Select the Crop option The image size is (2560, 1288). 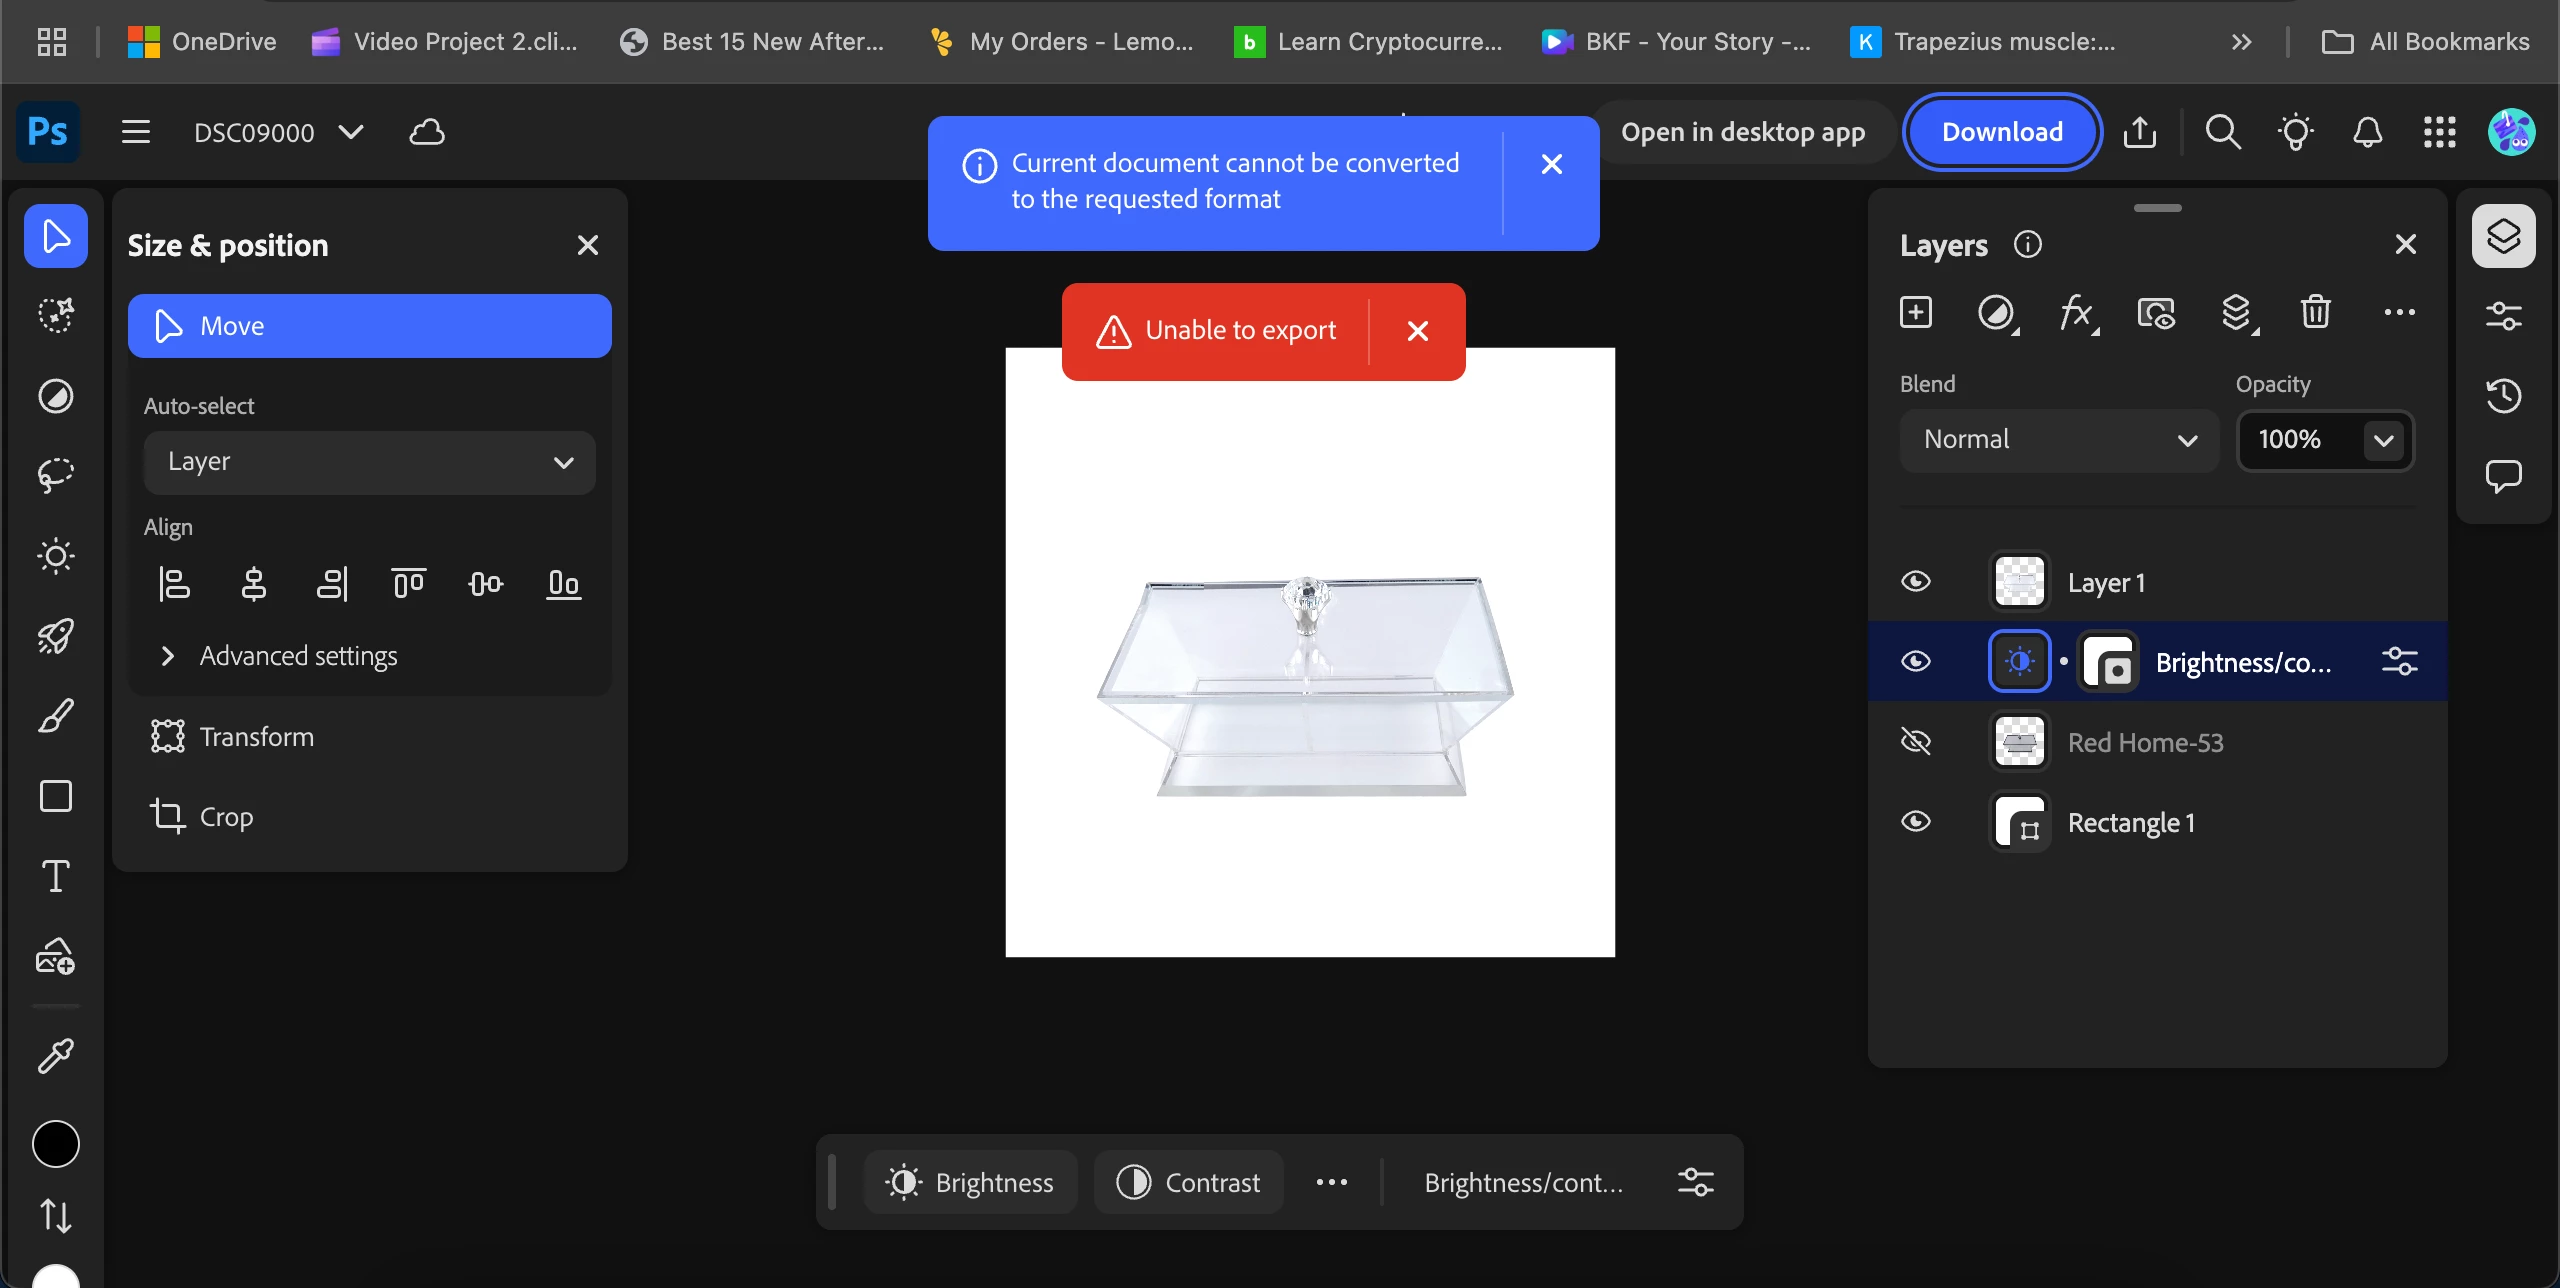point(226,817)
